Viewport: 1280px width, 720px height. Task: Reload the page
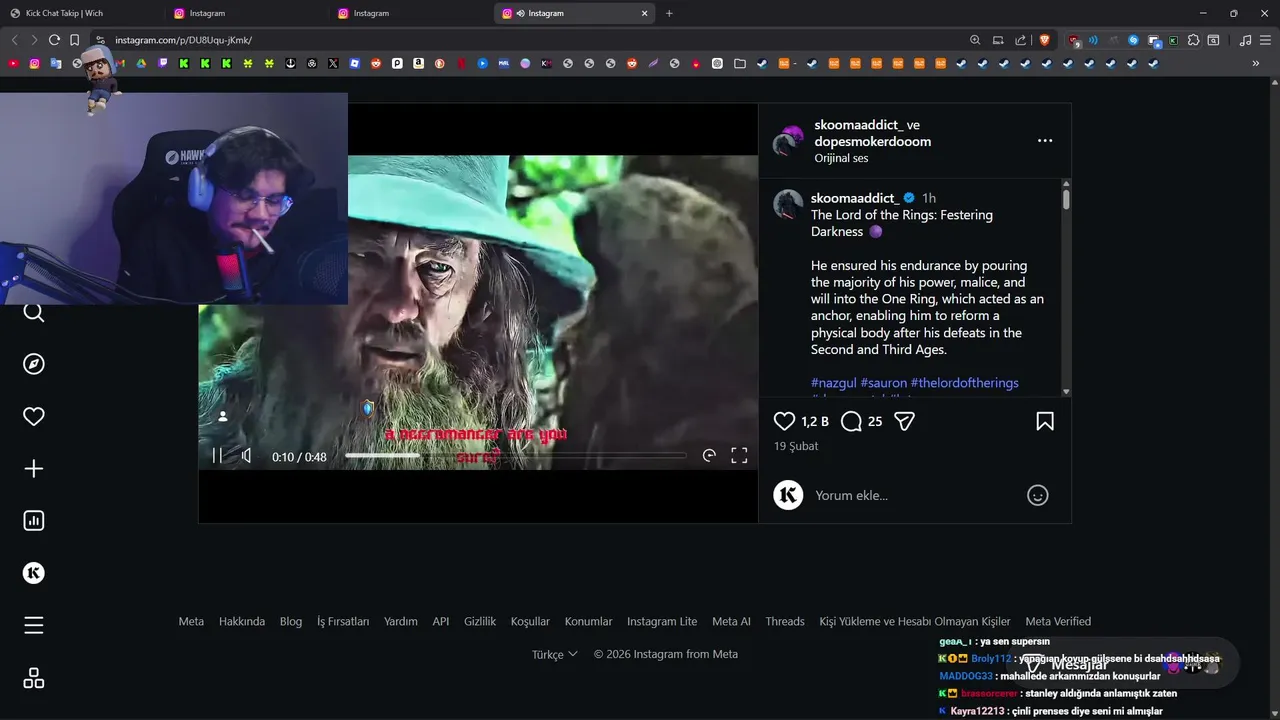(54, 40)
